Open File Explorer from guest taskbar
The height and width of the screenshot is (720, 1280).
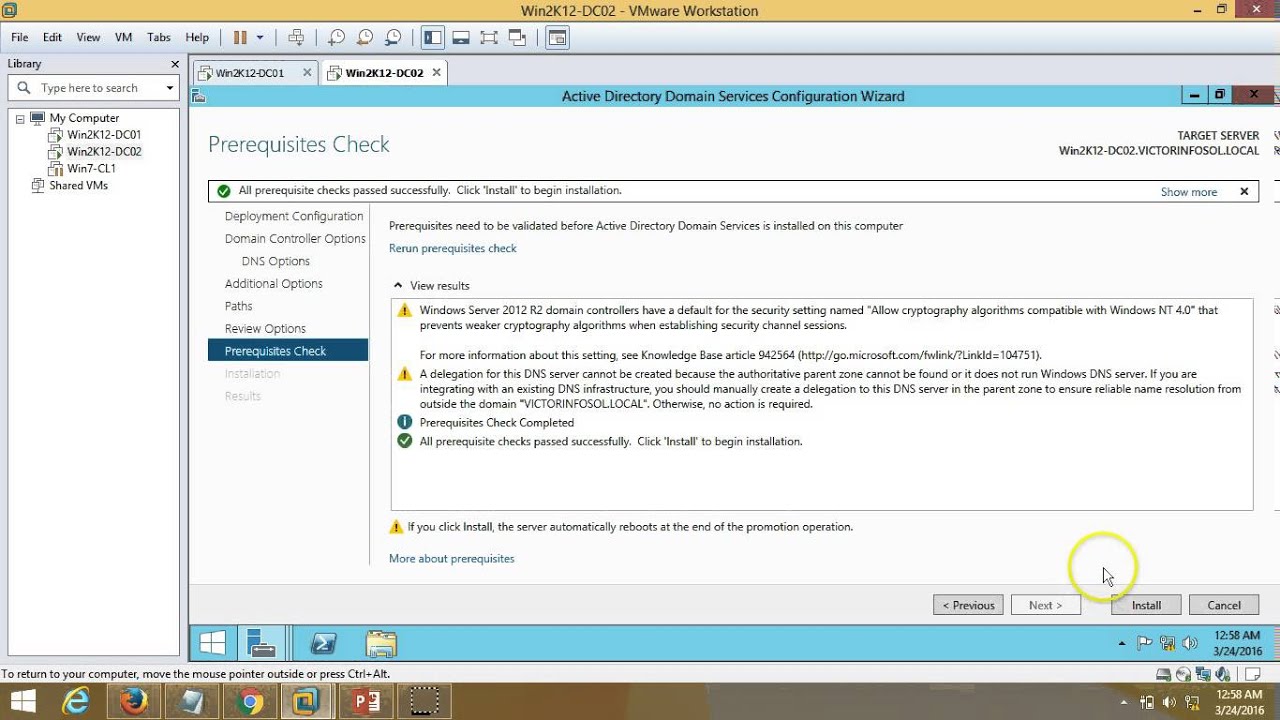[x=381, y=643]
